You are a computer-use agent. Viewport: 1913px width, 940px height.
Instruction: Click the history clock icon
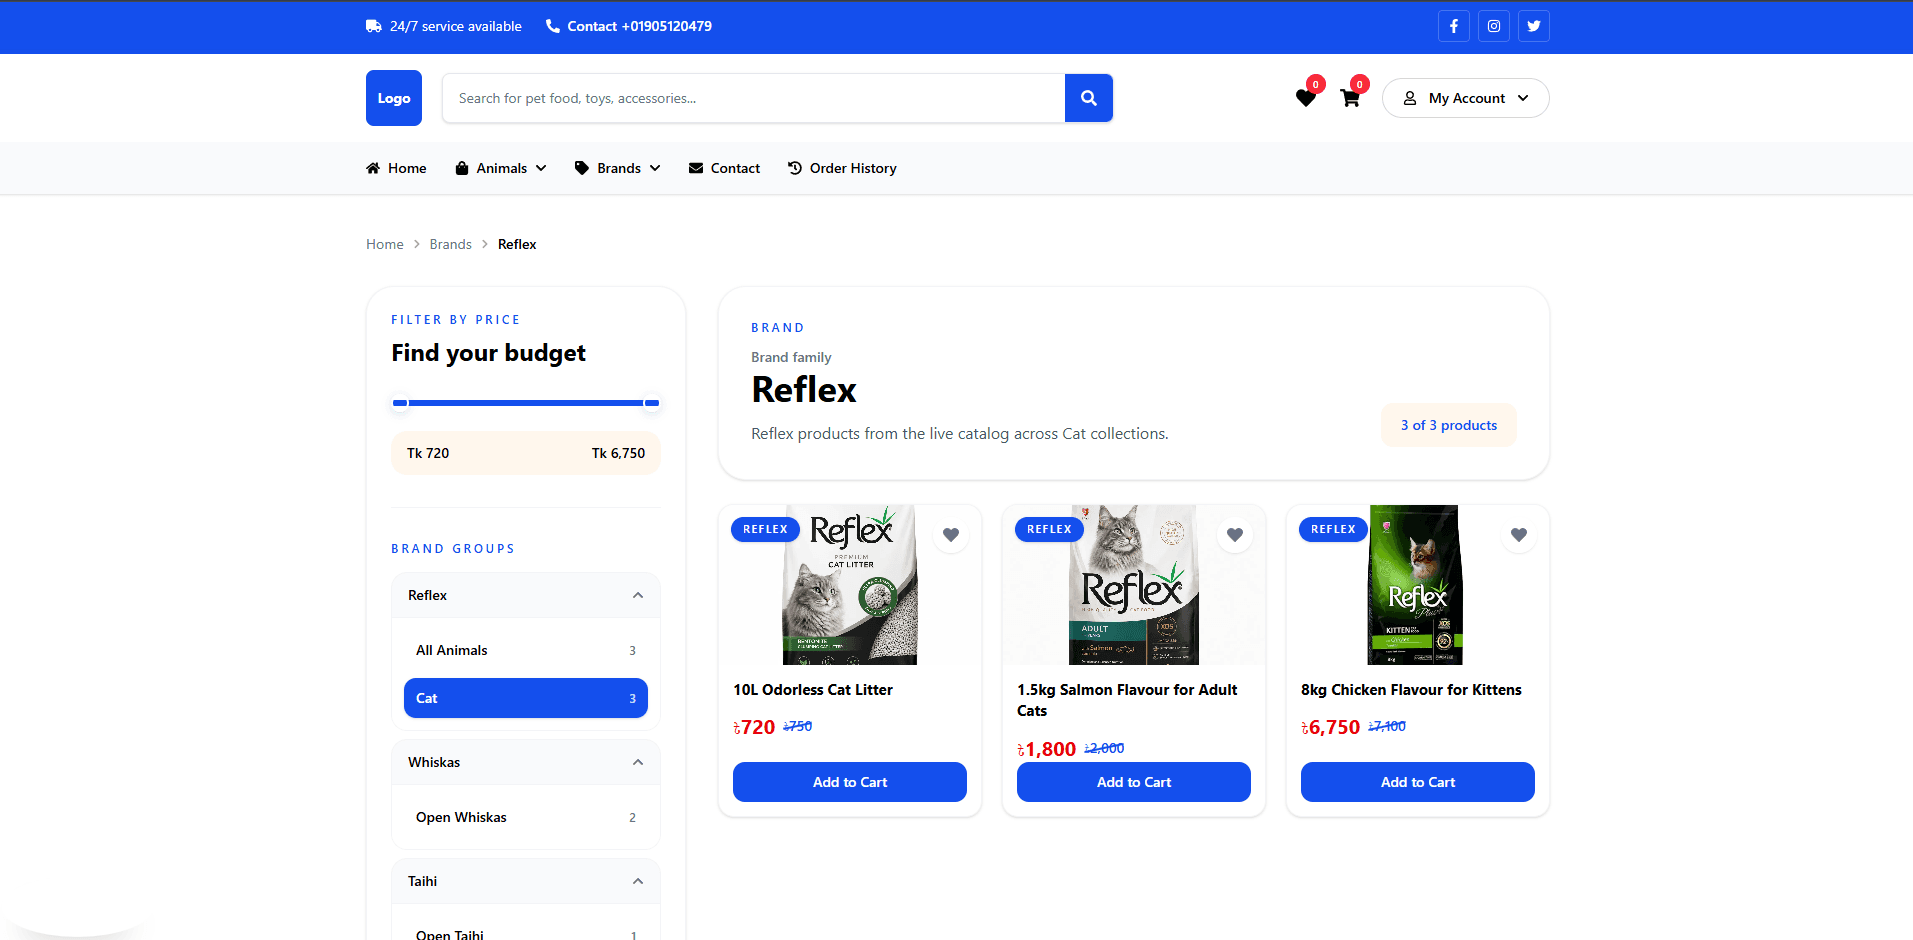click(795, 168)
